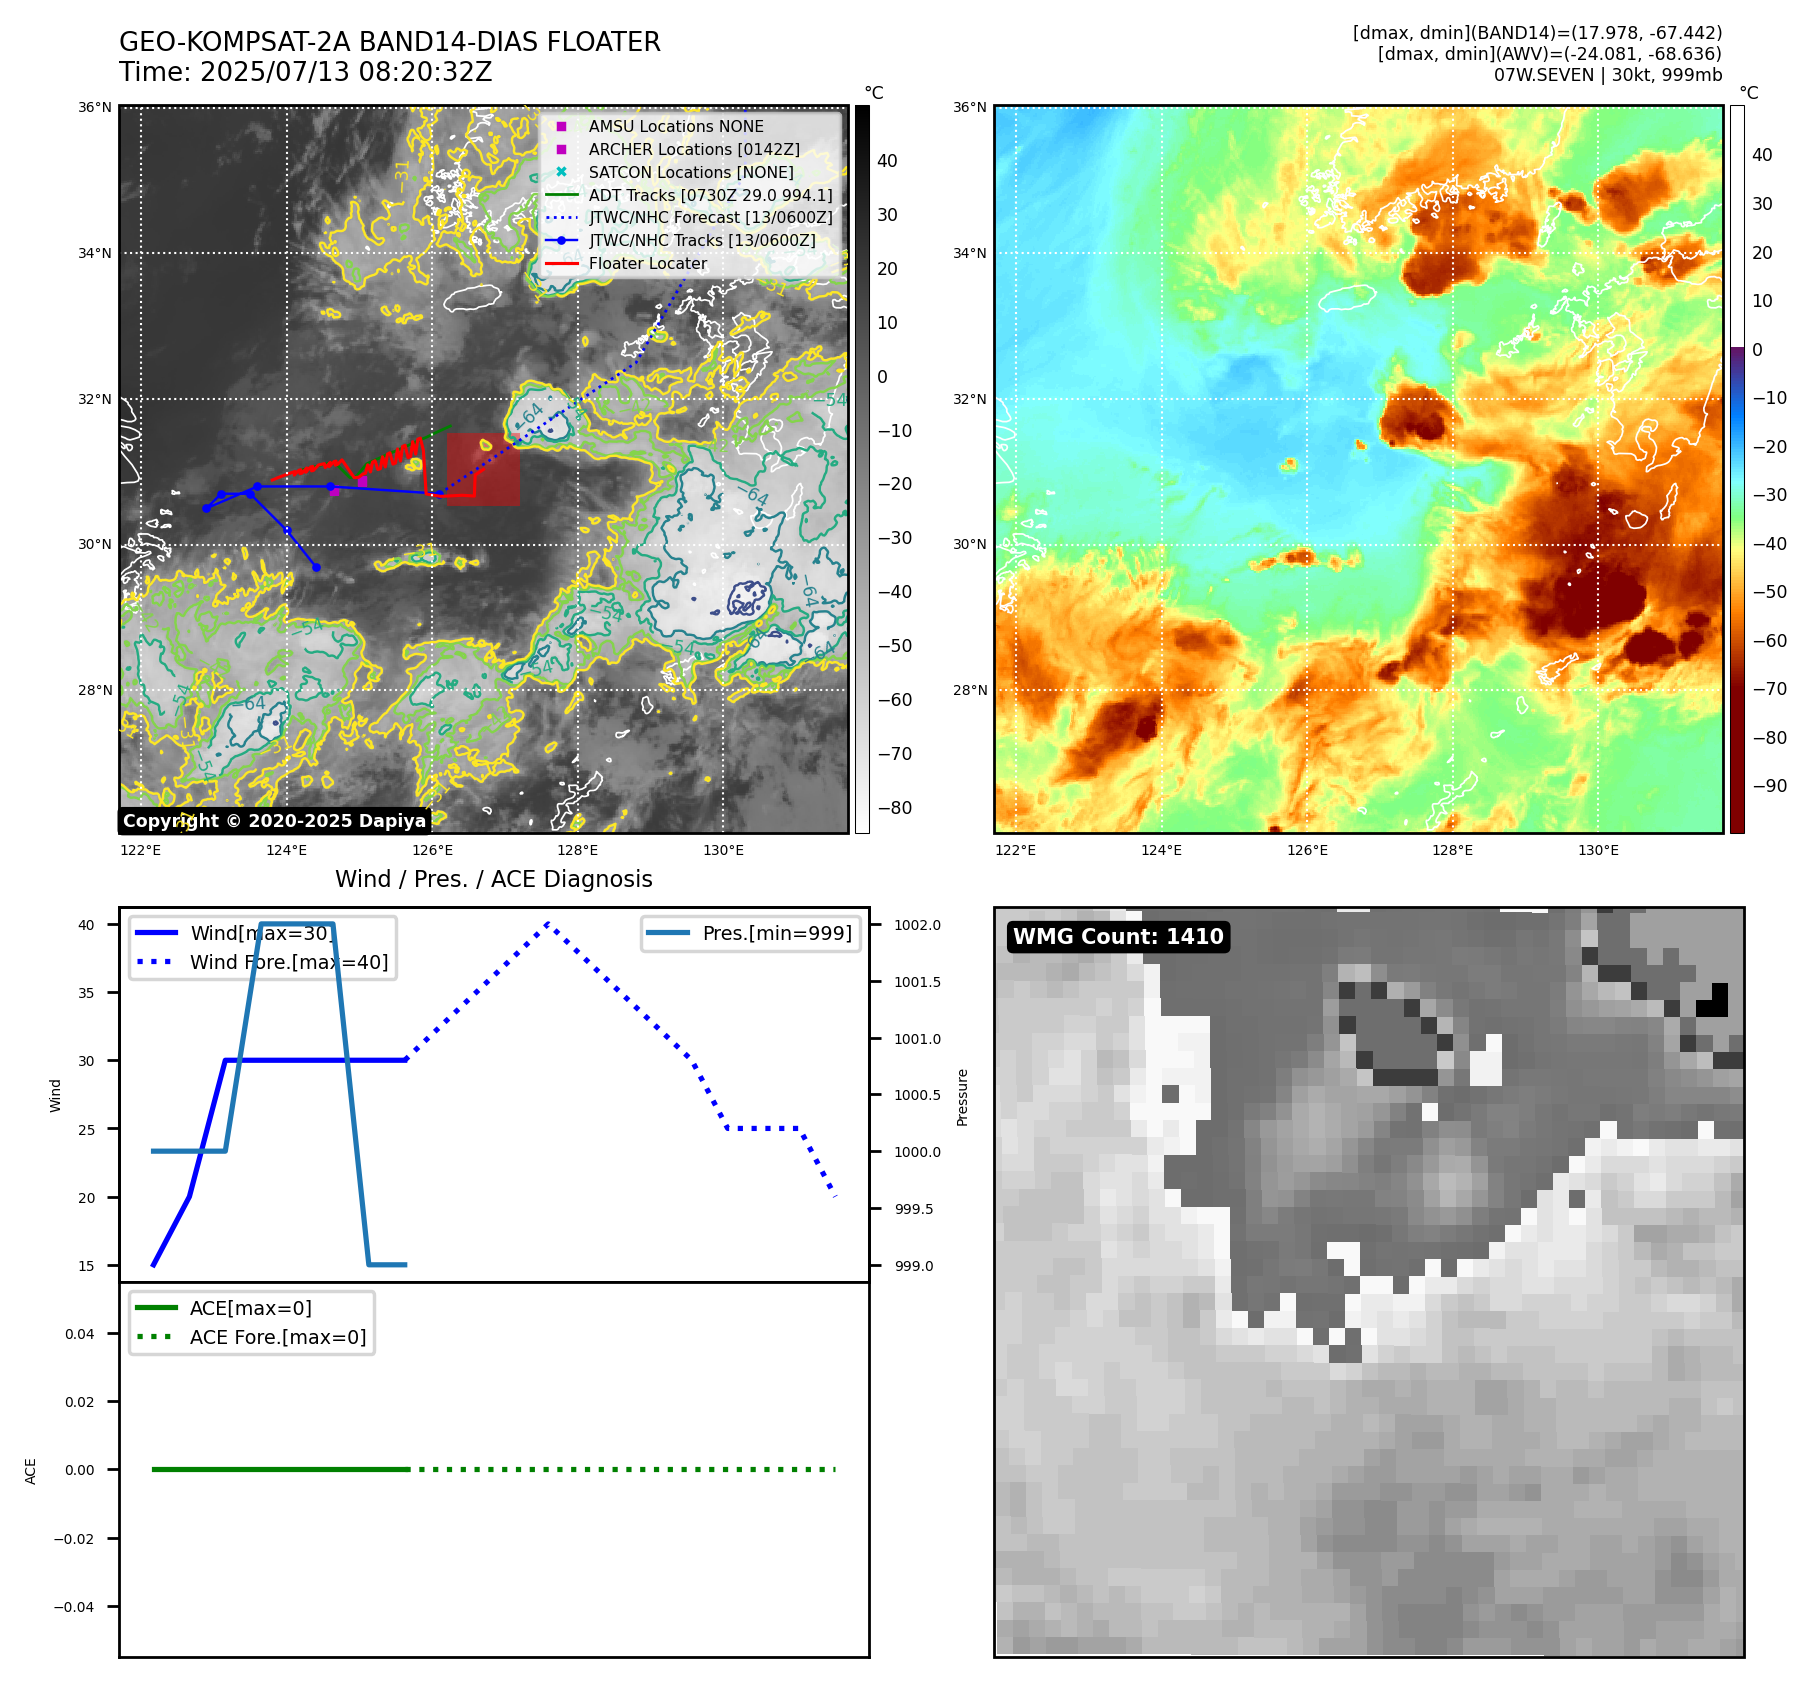Click the grayscale temperature colorbar of the BAND14 map
This screenshot has height=1694, width=1813.
click(862, 469)
